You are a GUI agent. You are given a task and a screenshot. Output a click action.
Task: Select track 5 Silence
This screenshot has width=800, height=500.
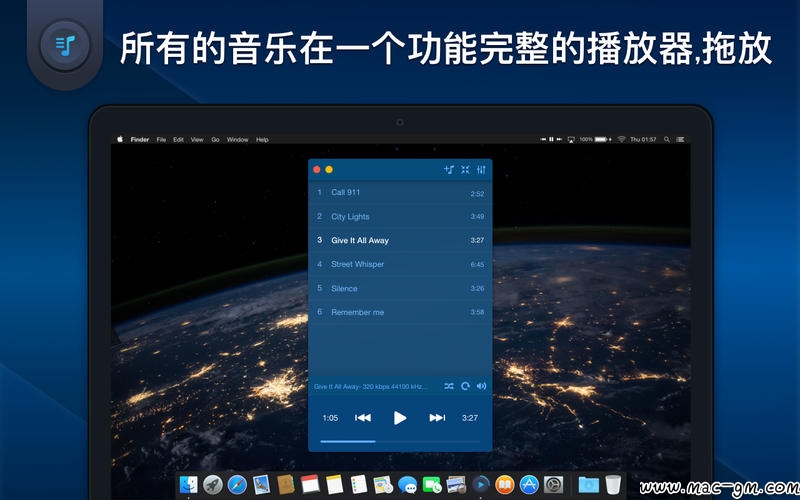coord(400,288)
